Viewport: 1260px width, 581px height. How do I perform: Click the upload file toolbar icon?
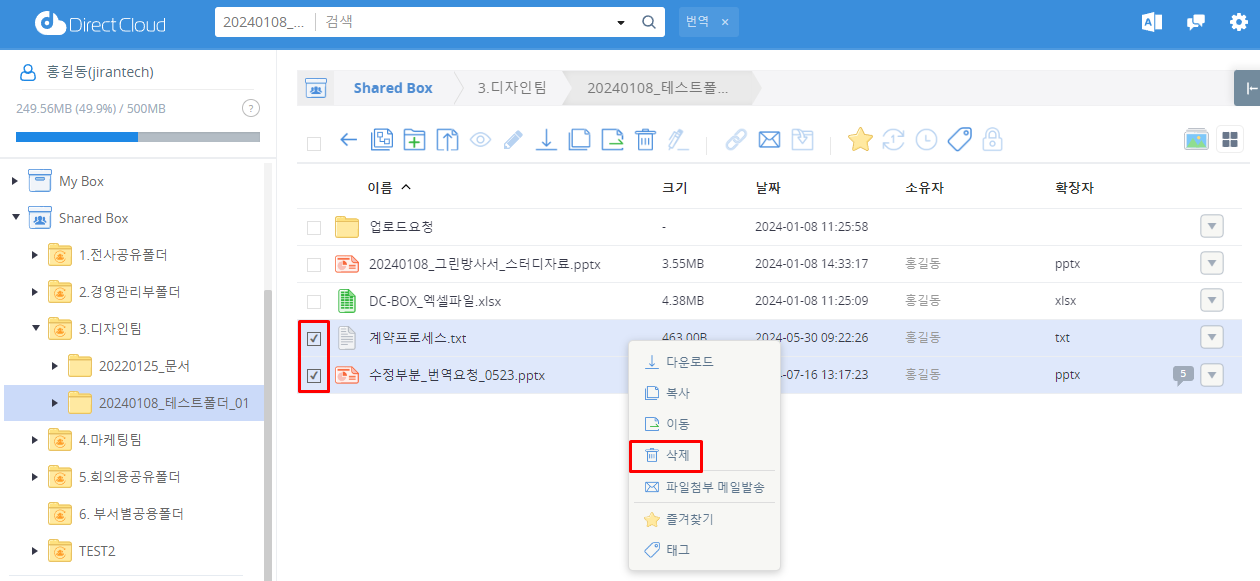click(x=447, y=140)
